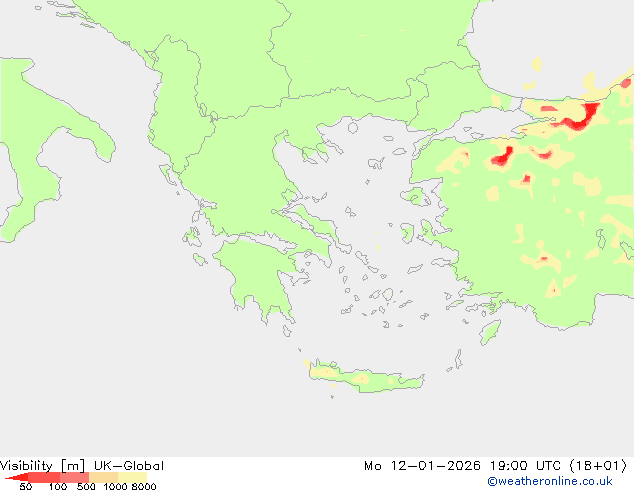Click the legend swatch between 100 and 500
The height and width of the screenshot is (490, 634).
coord(74,477)
